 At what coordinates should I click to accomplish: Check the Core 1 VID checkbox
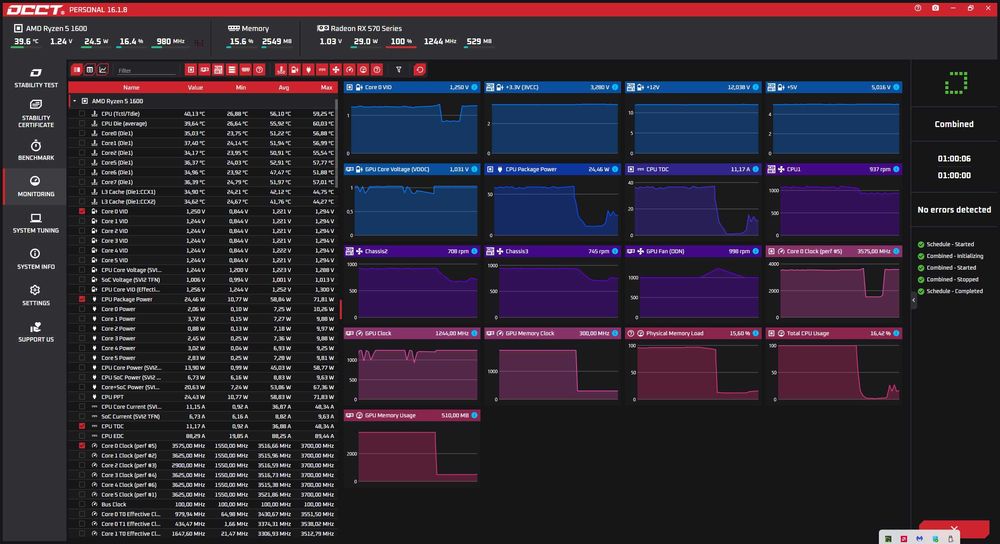[x=82, y=221]
